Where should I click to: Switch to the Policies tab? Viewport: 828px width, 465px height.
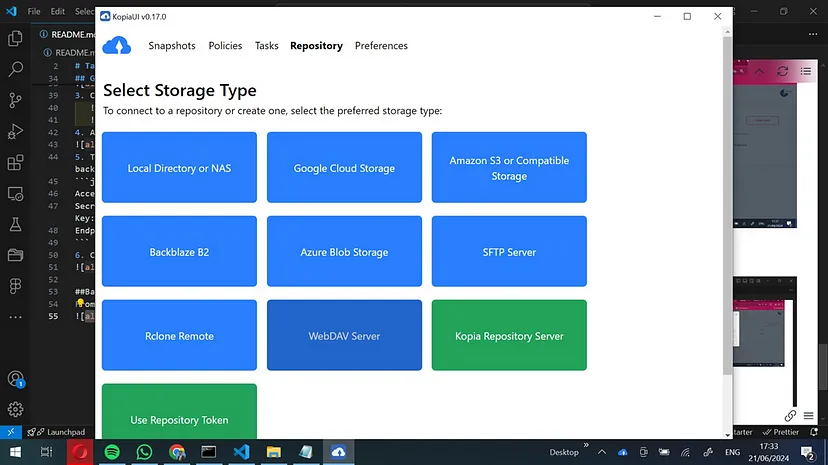(225, 46)
